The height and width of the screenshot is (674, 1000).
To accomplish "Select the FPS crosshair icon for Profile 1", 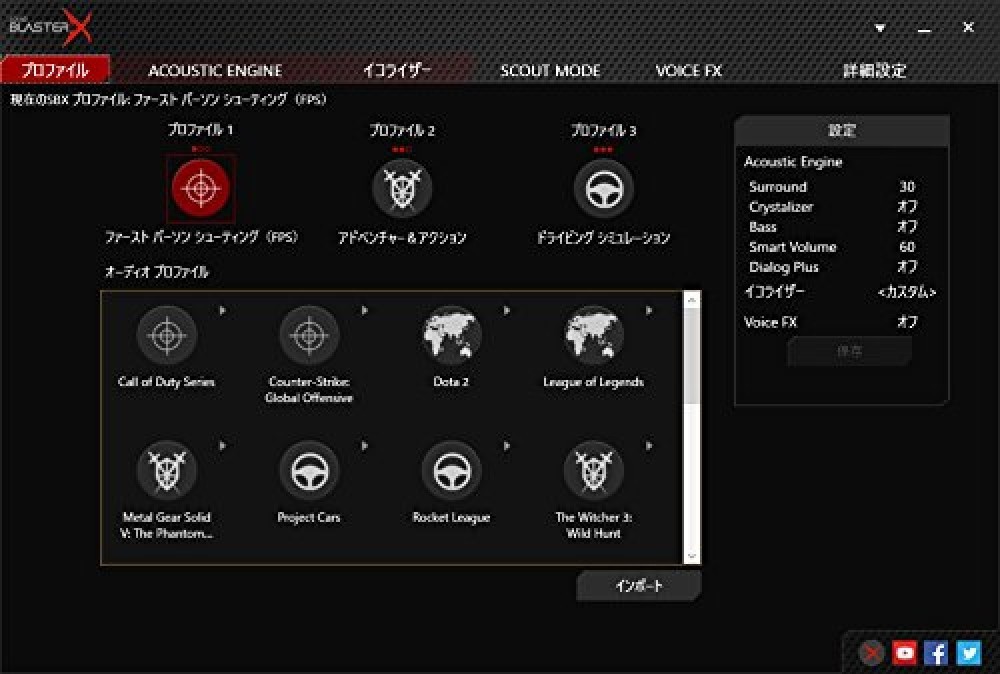I will 201,188.
